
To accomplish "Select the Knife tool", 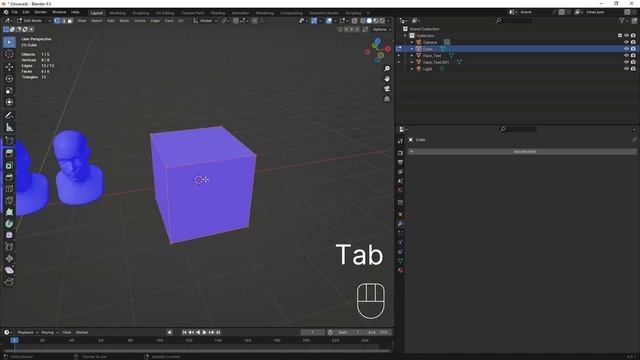I will pos(9,200).
